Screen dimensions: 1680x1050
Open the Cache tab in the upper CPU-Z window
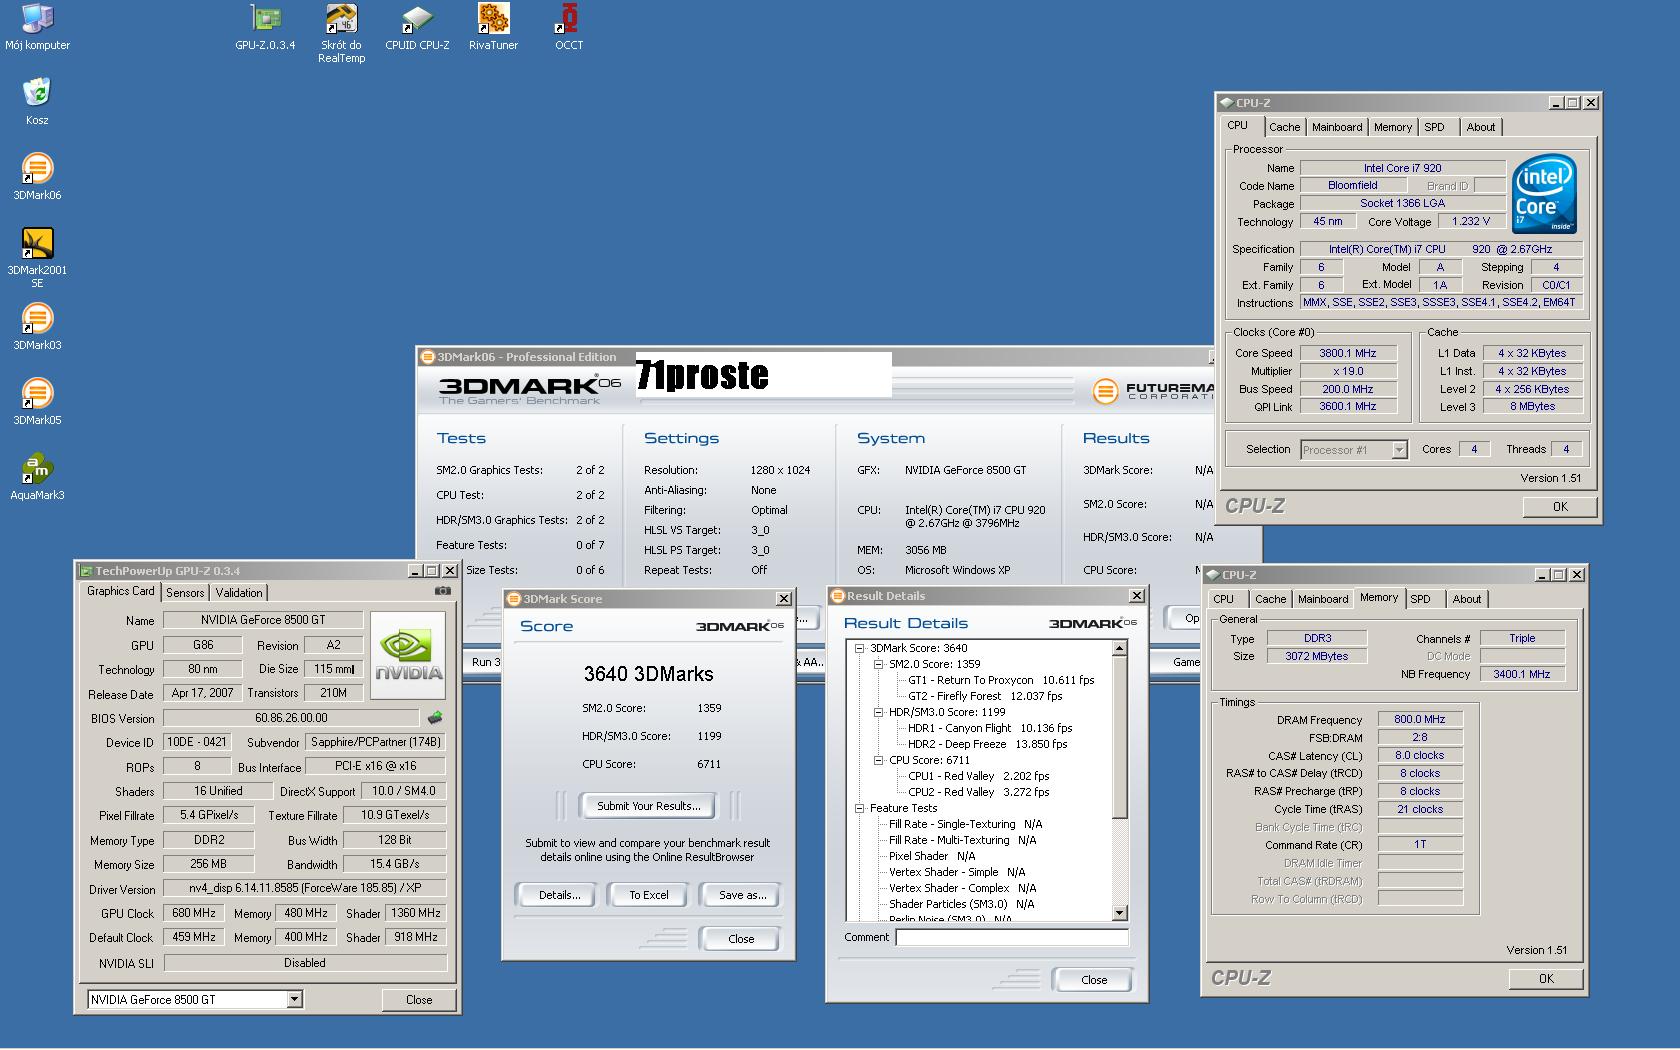[1285, 127]
